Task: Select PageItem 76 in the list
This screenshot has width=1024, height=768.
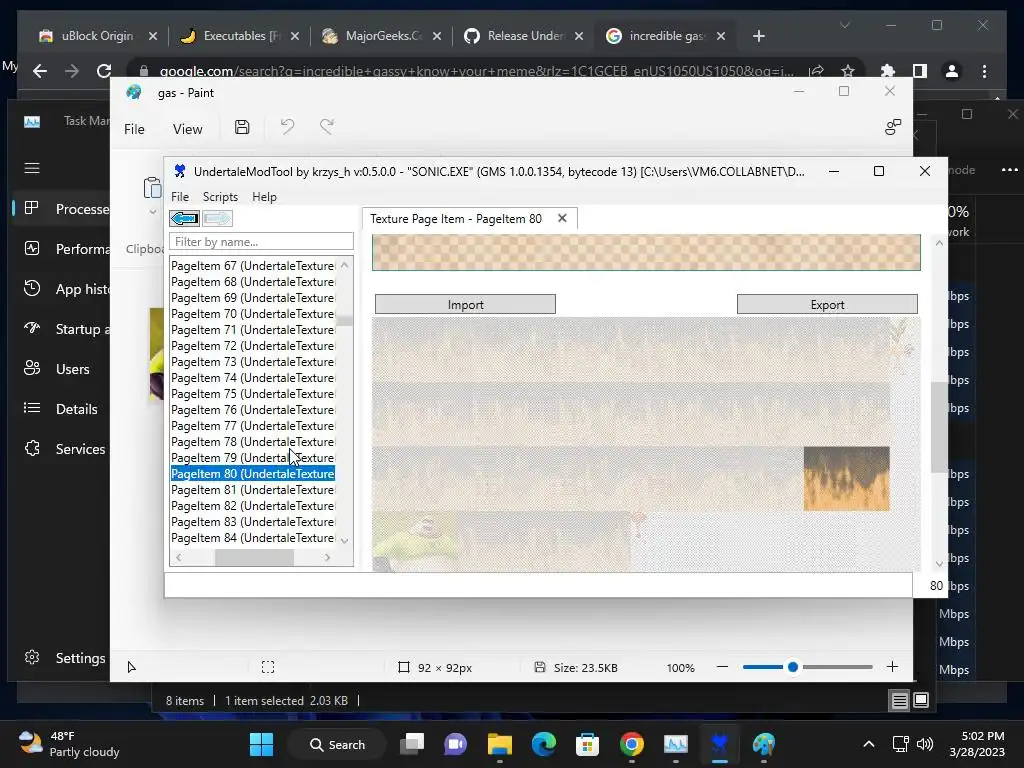Action: pos(253,409)
